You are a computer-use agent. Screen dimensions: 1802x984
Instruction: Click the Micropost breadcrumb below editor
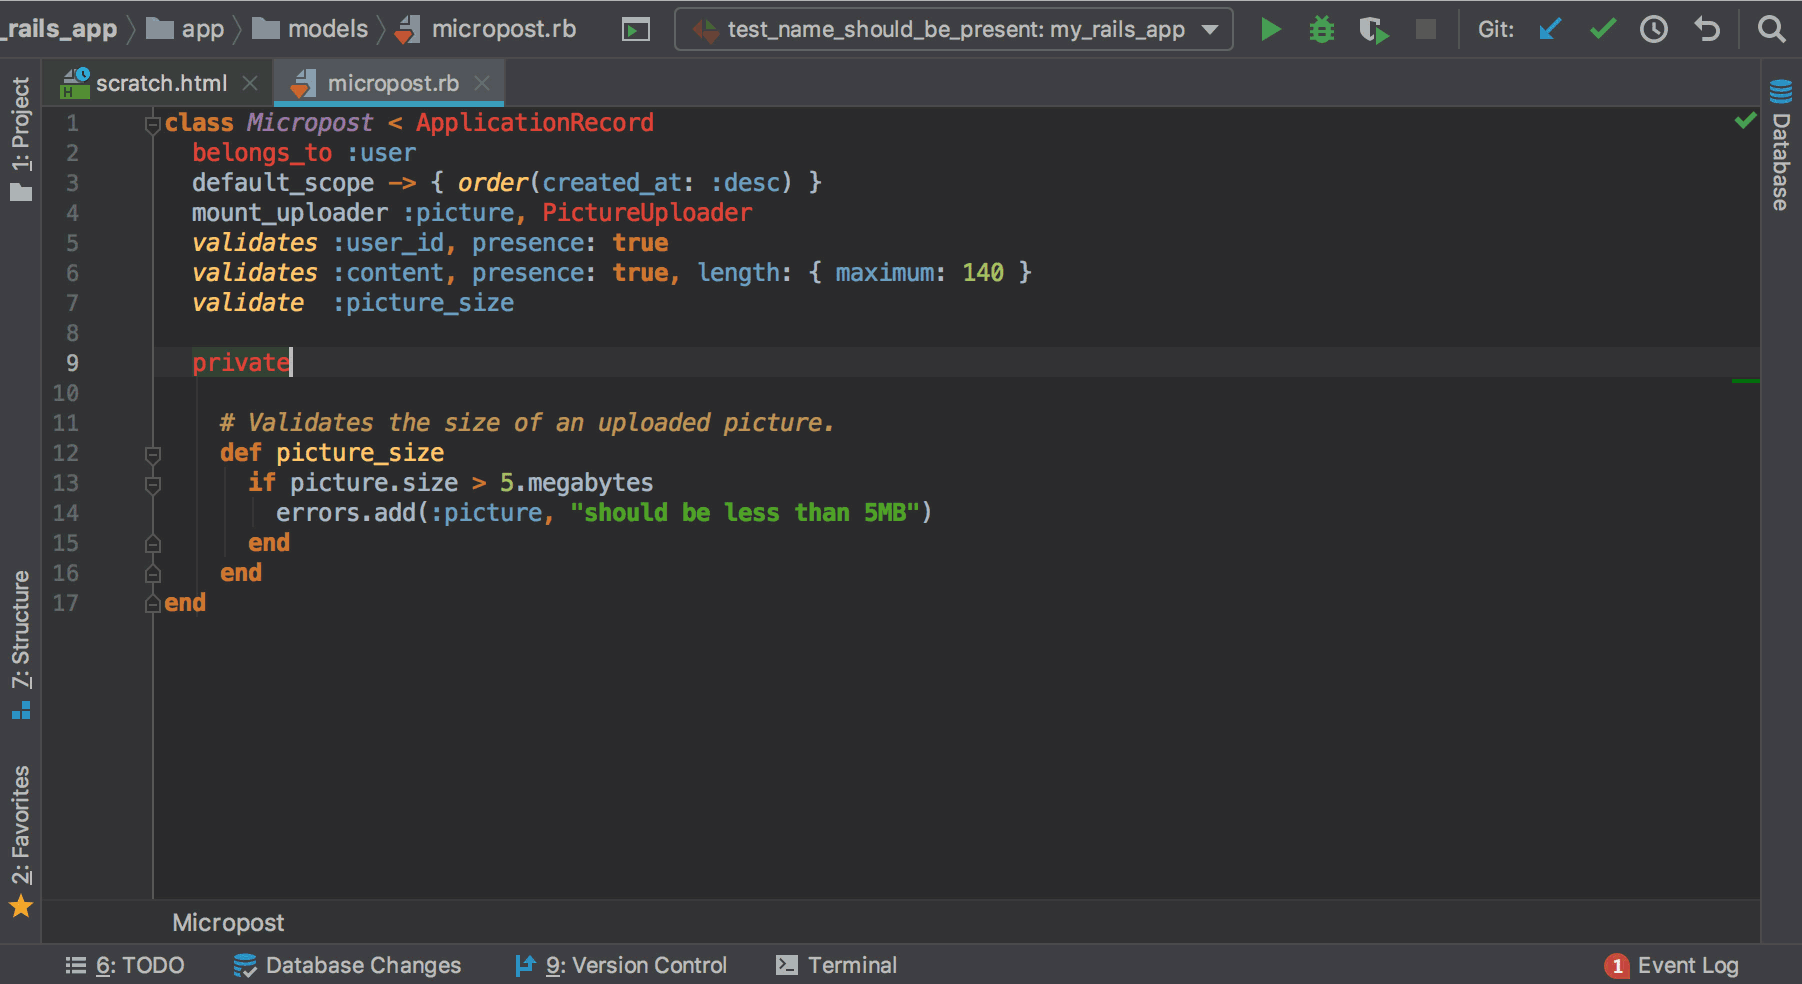tap(228, 922)
